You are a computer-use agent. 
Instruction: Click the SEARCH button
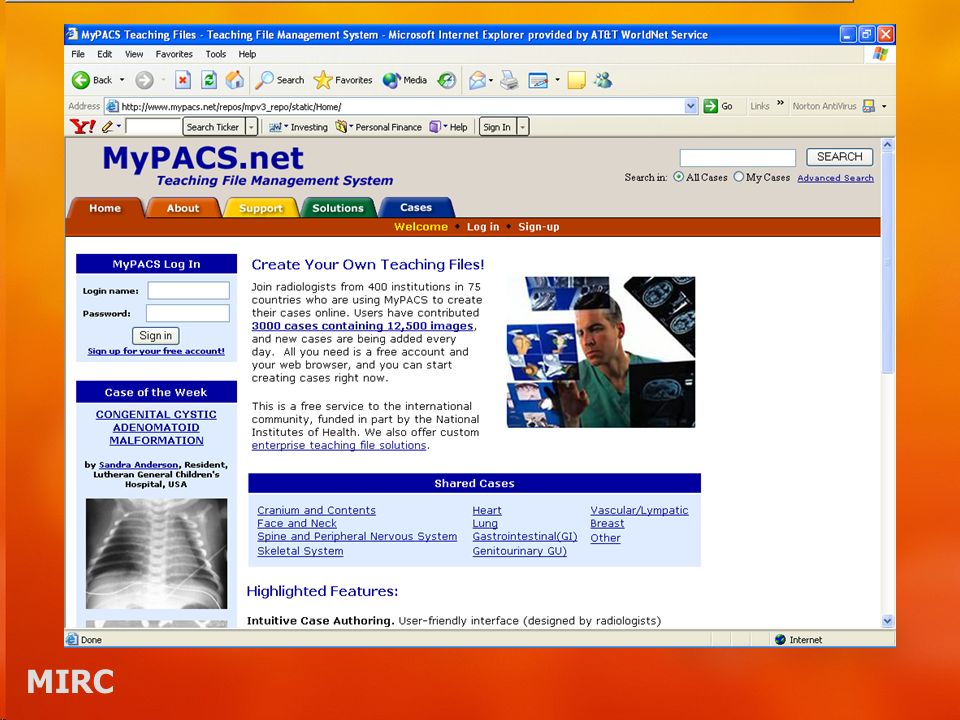click(839, 157)
